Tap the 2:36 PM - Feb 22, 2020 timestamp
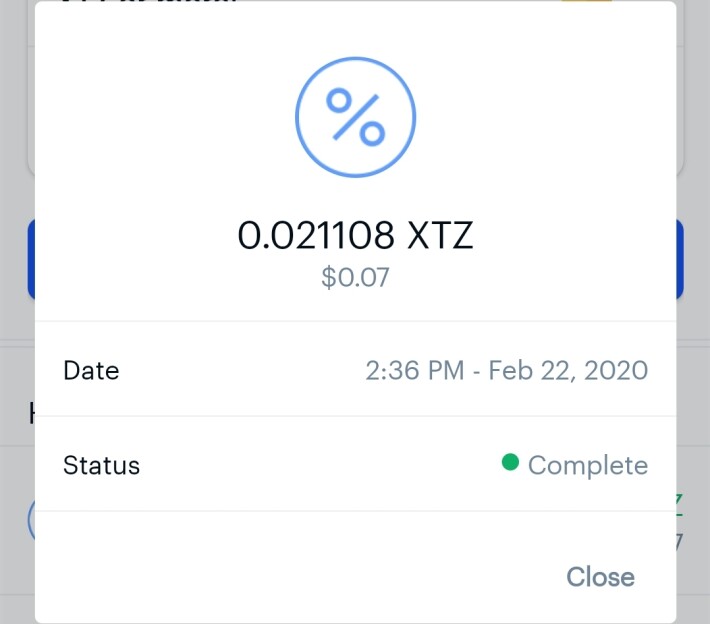The image size is (710, 624). 507,370
